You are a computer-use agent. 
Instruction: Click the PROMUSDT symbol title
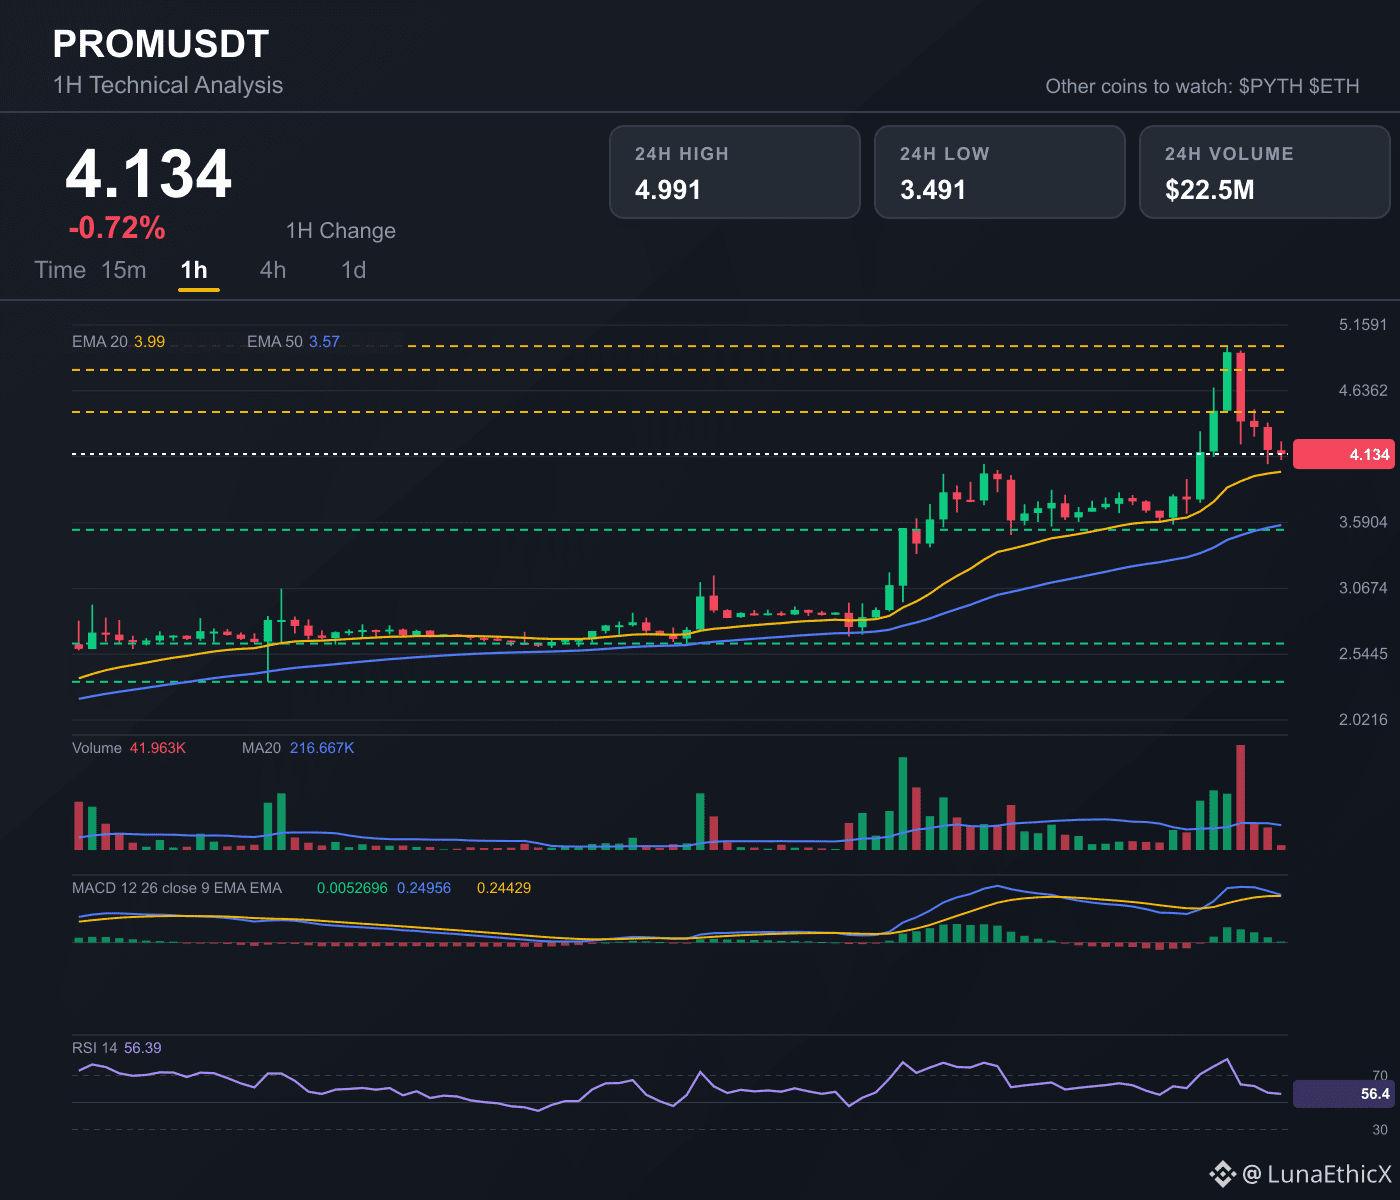161,44
